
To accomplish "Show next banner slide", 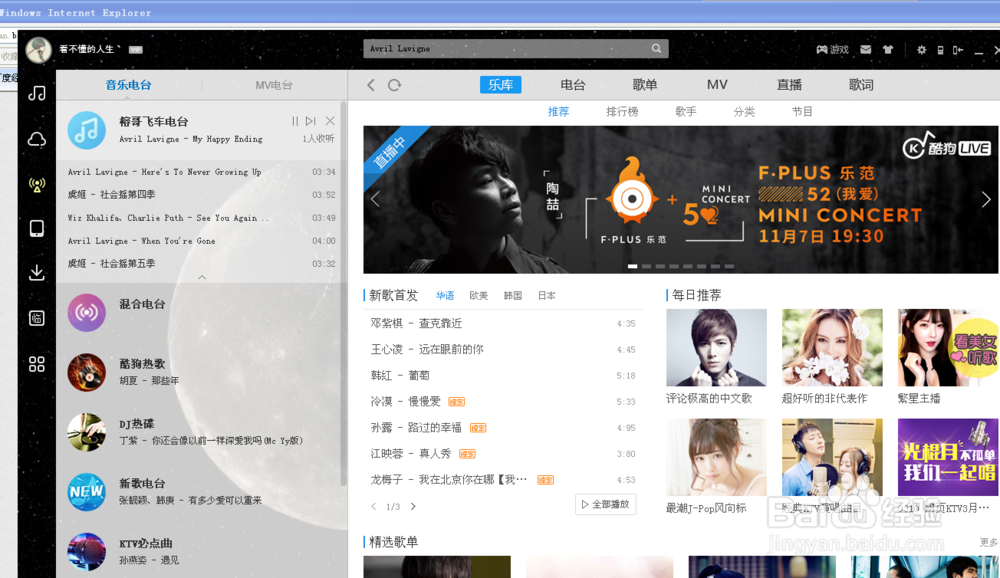I will [x=986, y=199].
